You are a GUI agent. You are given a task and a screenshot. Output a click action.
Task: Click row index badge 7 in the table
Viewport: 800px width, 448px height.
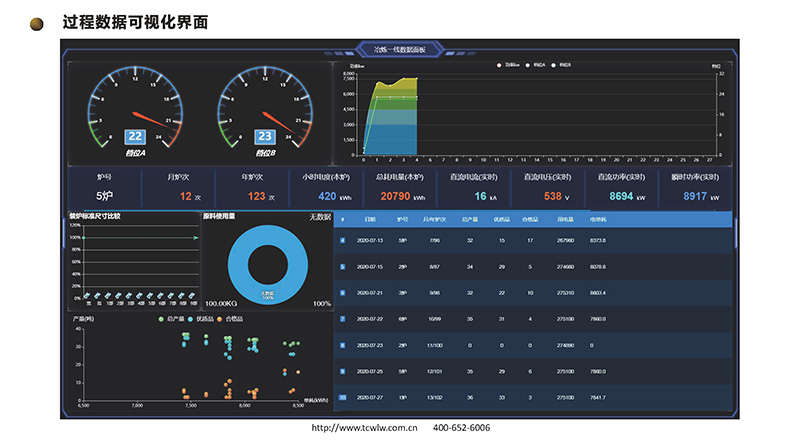tap(342, 319)
